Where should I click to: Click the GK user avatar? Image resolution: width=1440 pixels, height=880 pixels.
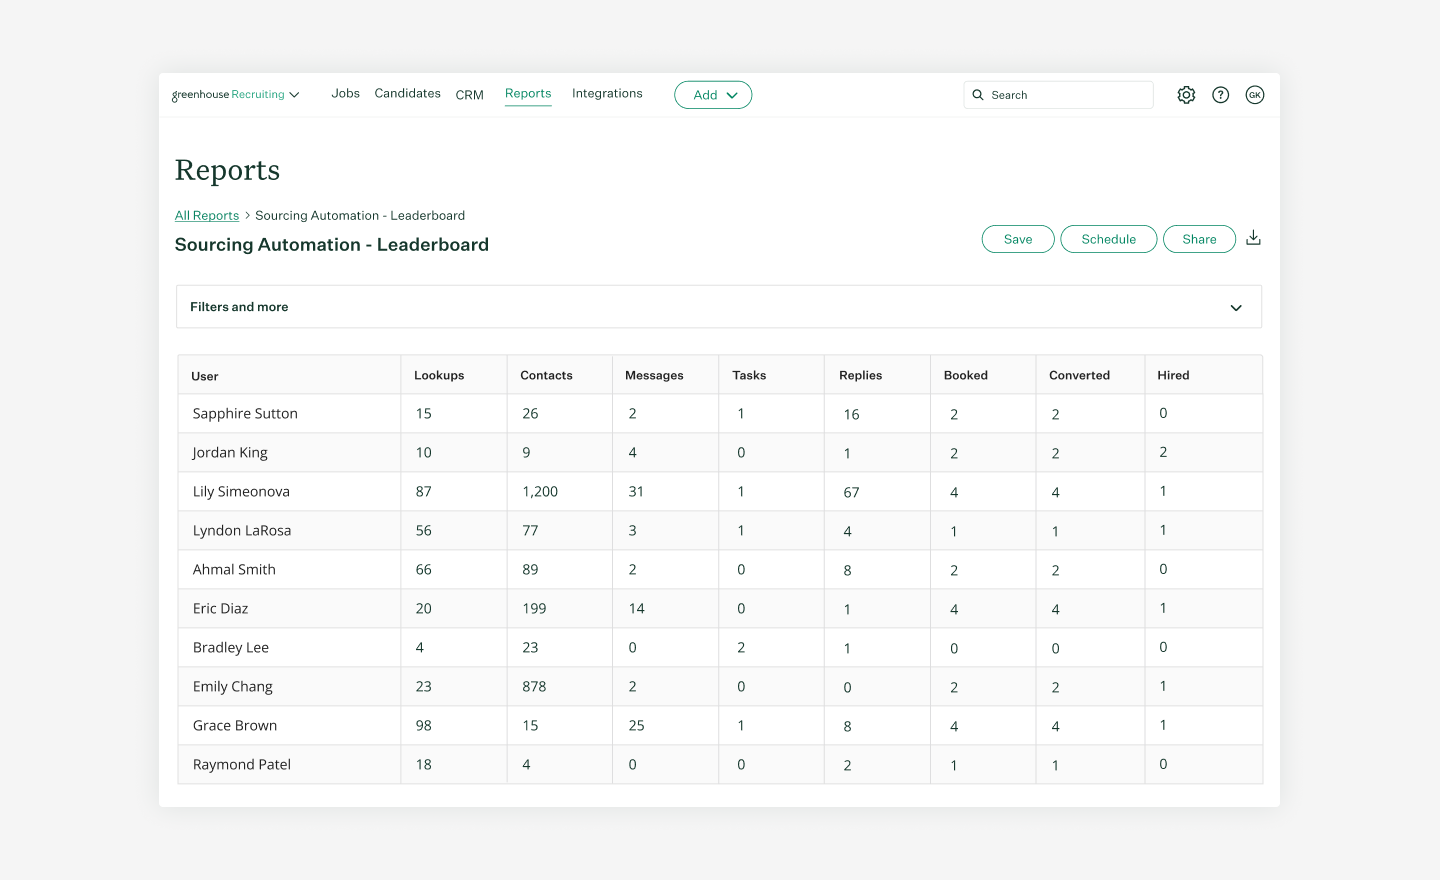(1254, 94)
